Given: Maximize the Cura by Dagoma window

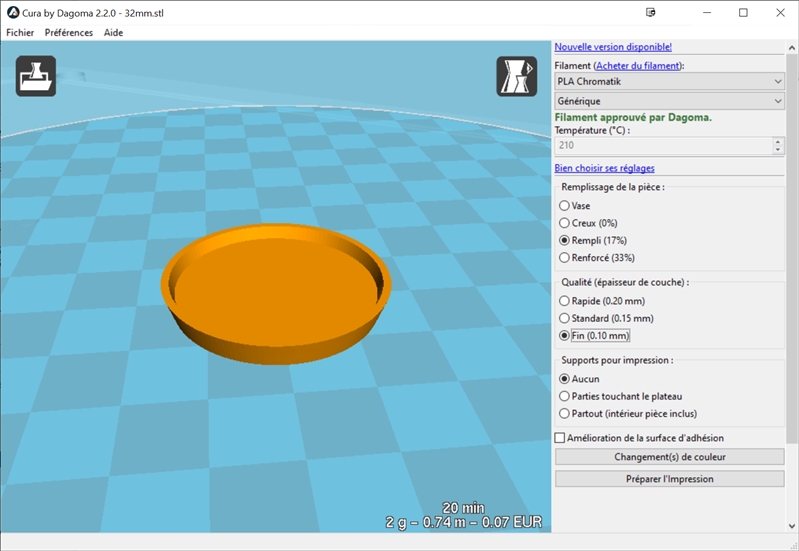Looking at the screenshot, I should point(743,13).
